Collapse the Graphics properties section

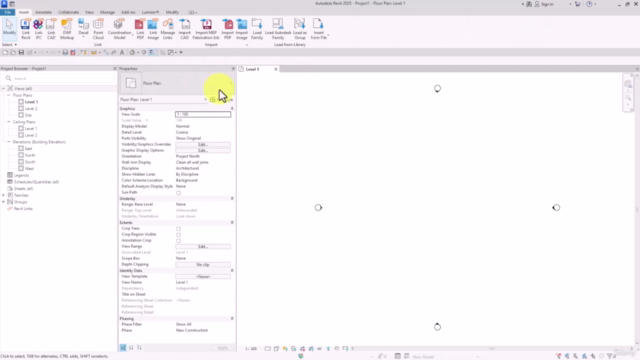(x=232, y=109)
